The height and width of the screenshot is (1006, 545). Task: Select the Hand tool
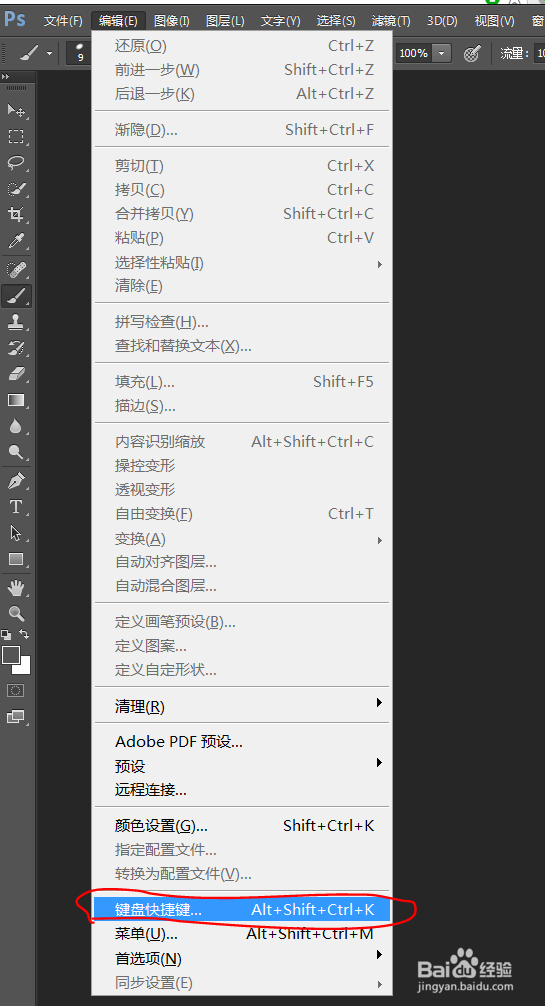point(16,586)
